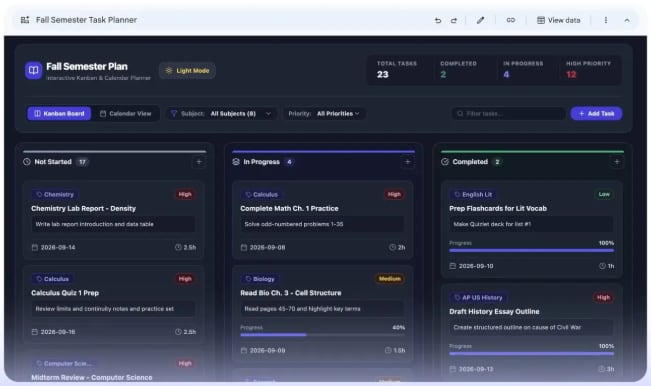Click the pencil edit icon

pos(480,20)
